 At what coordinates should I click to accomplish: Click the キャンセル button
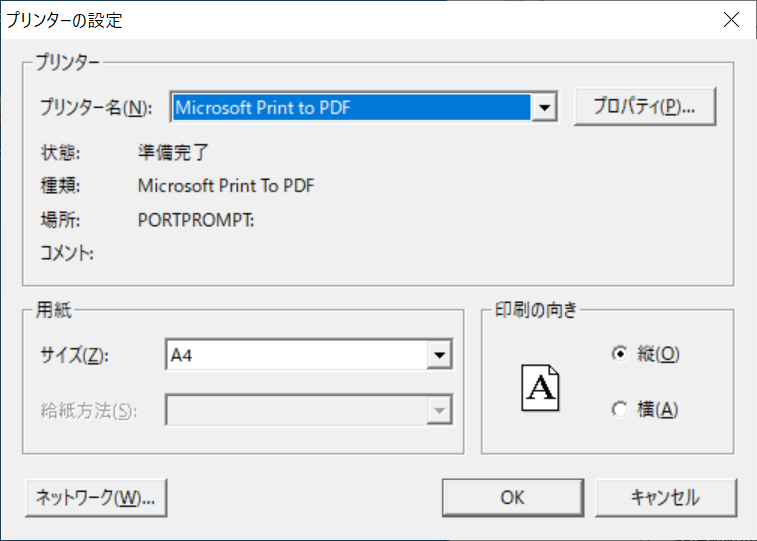[666, 498]
